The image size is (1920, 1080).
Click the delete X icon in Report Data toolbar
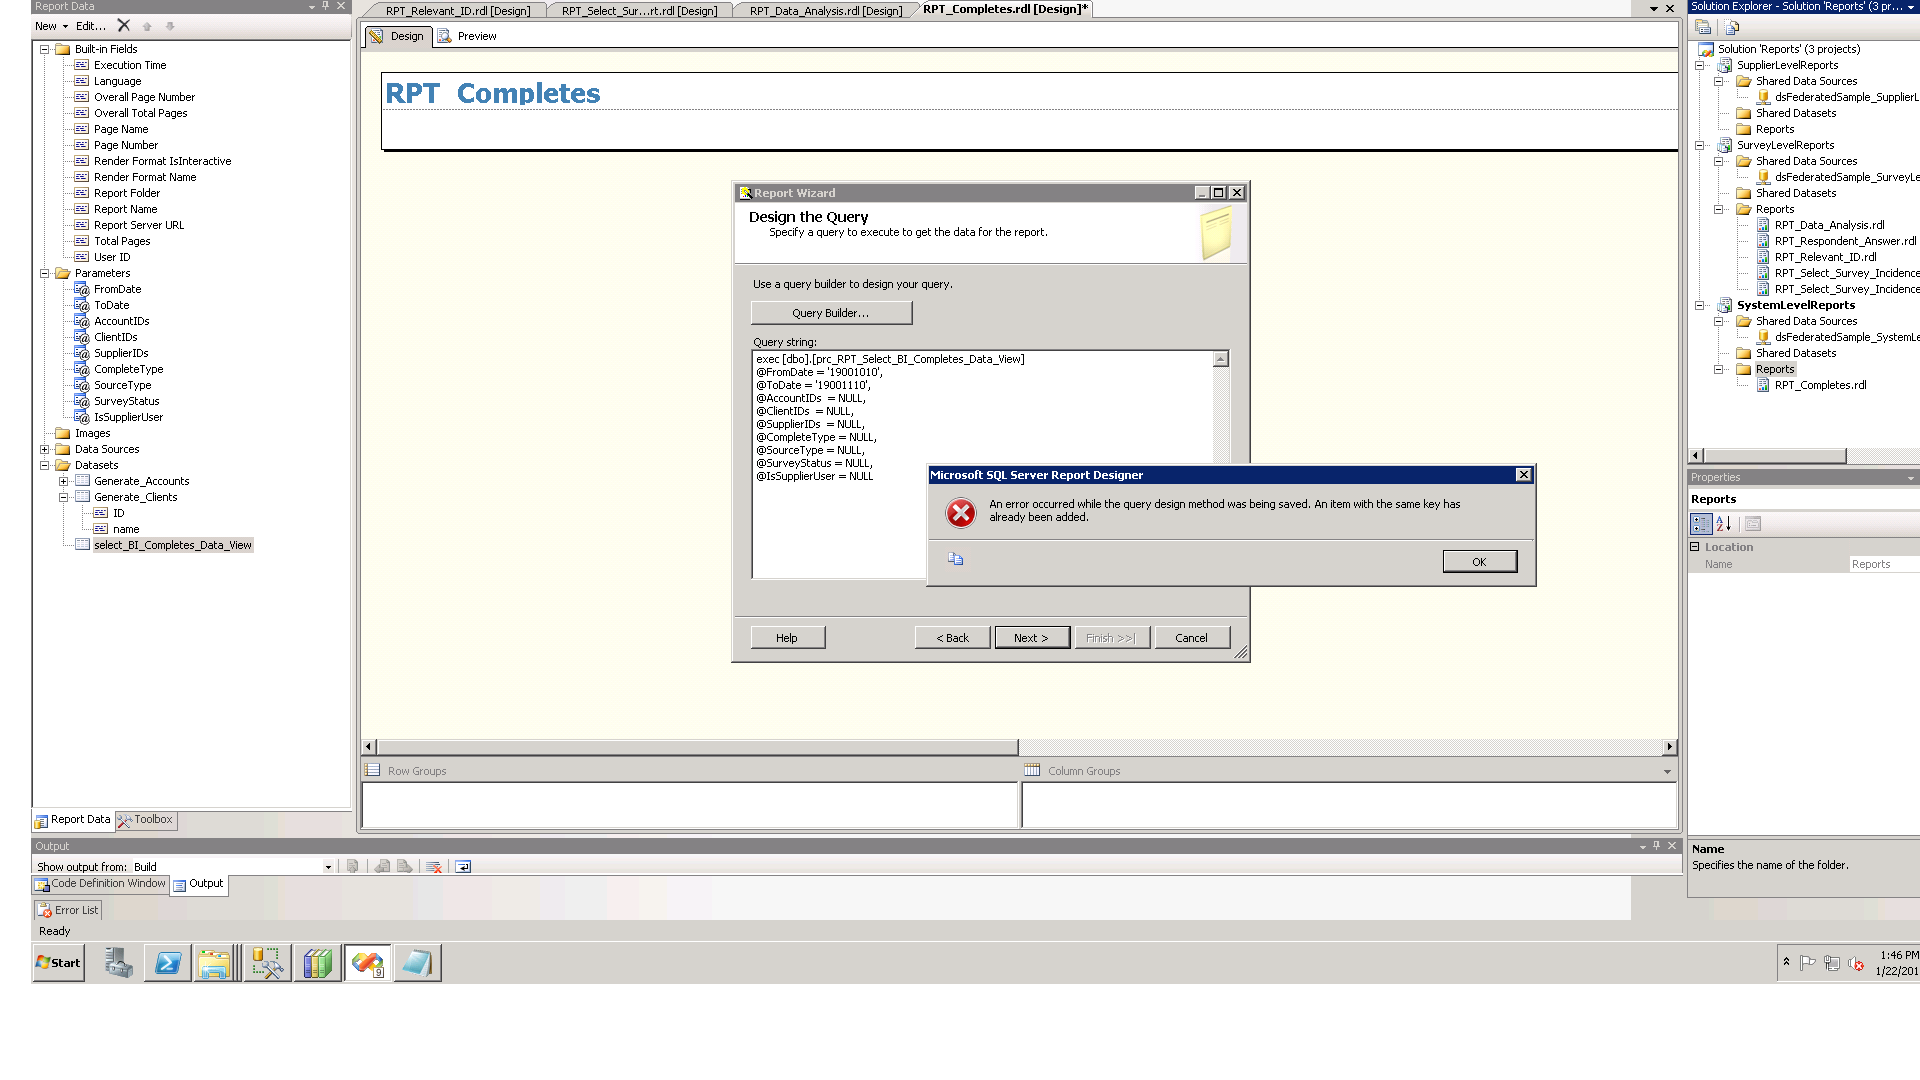tap(123, 26)
